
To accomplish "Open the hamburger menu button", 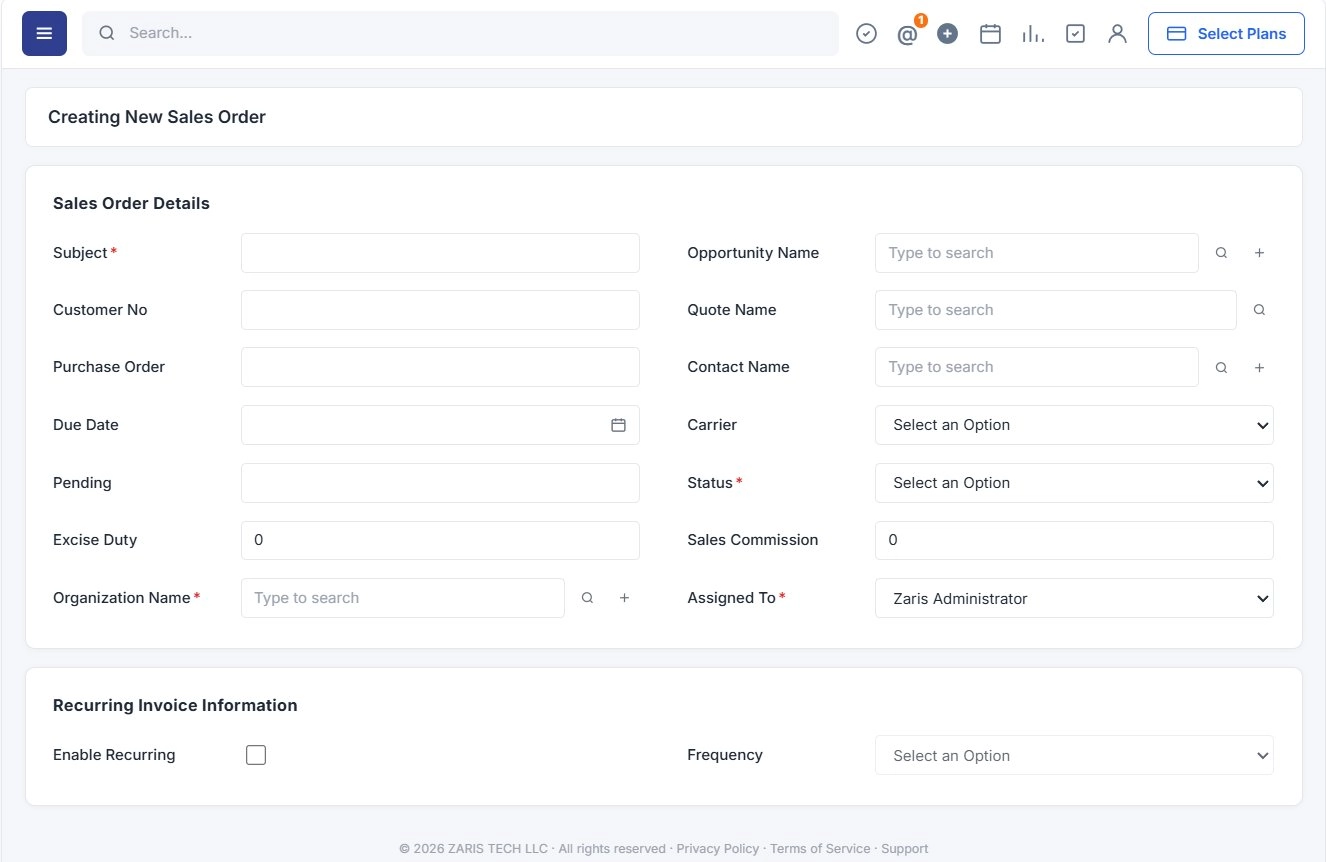I will coord(44,33).
